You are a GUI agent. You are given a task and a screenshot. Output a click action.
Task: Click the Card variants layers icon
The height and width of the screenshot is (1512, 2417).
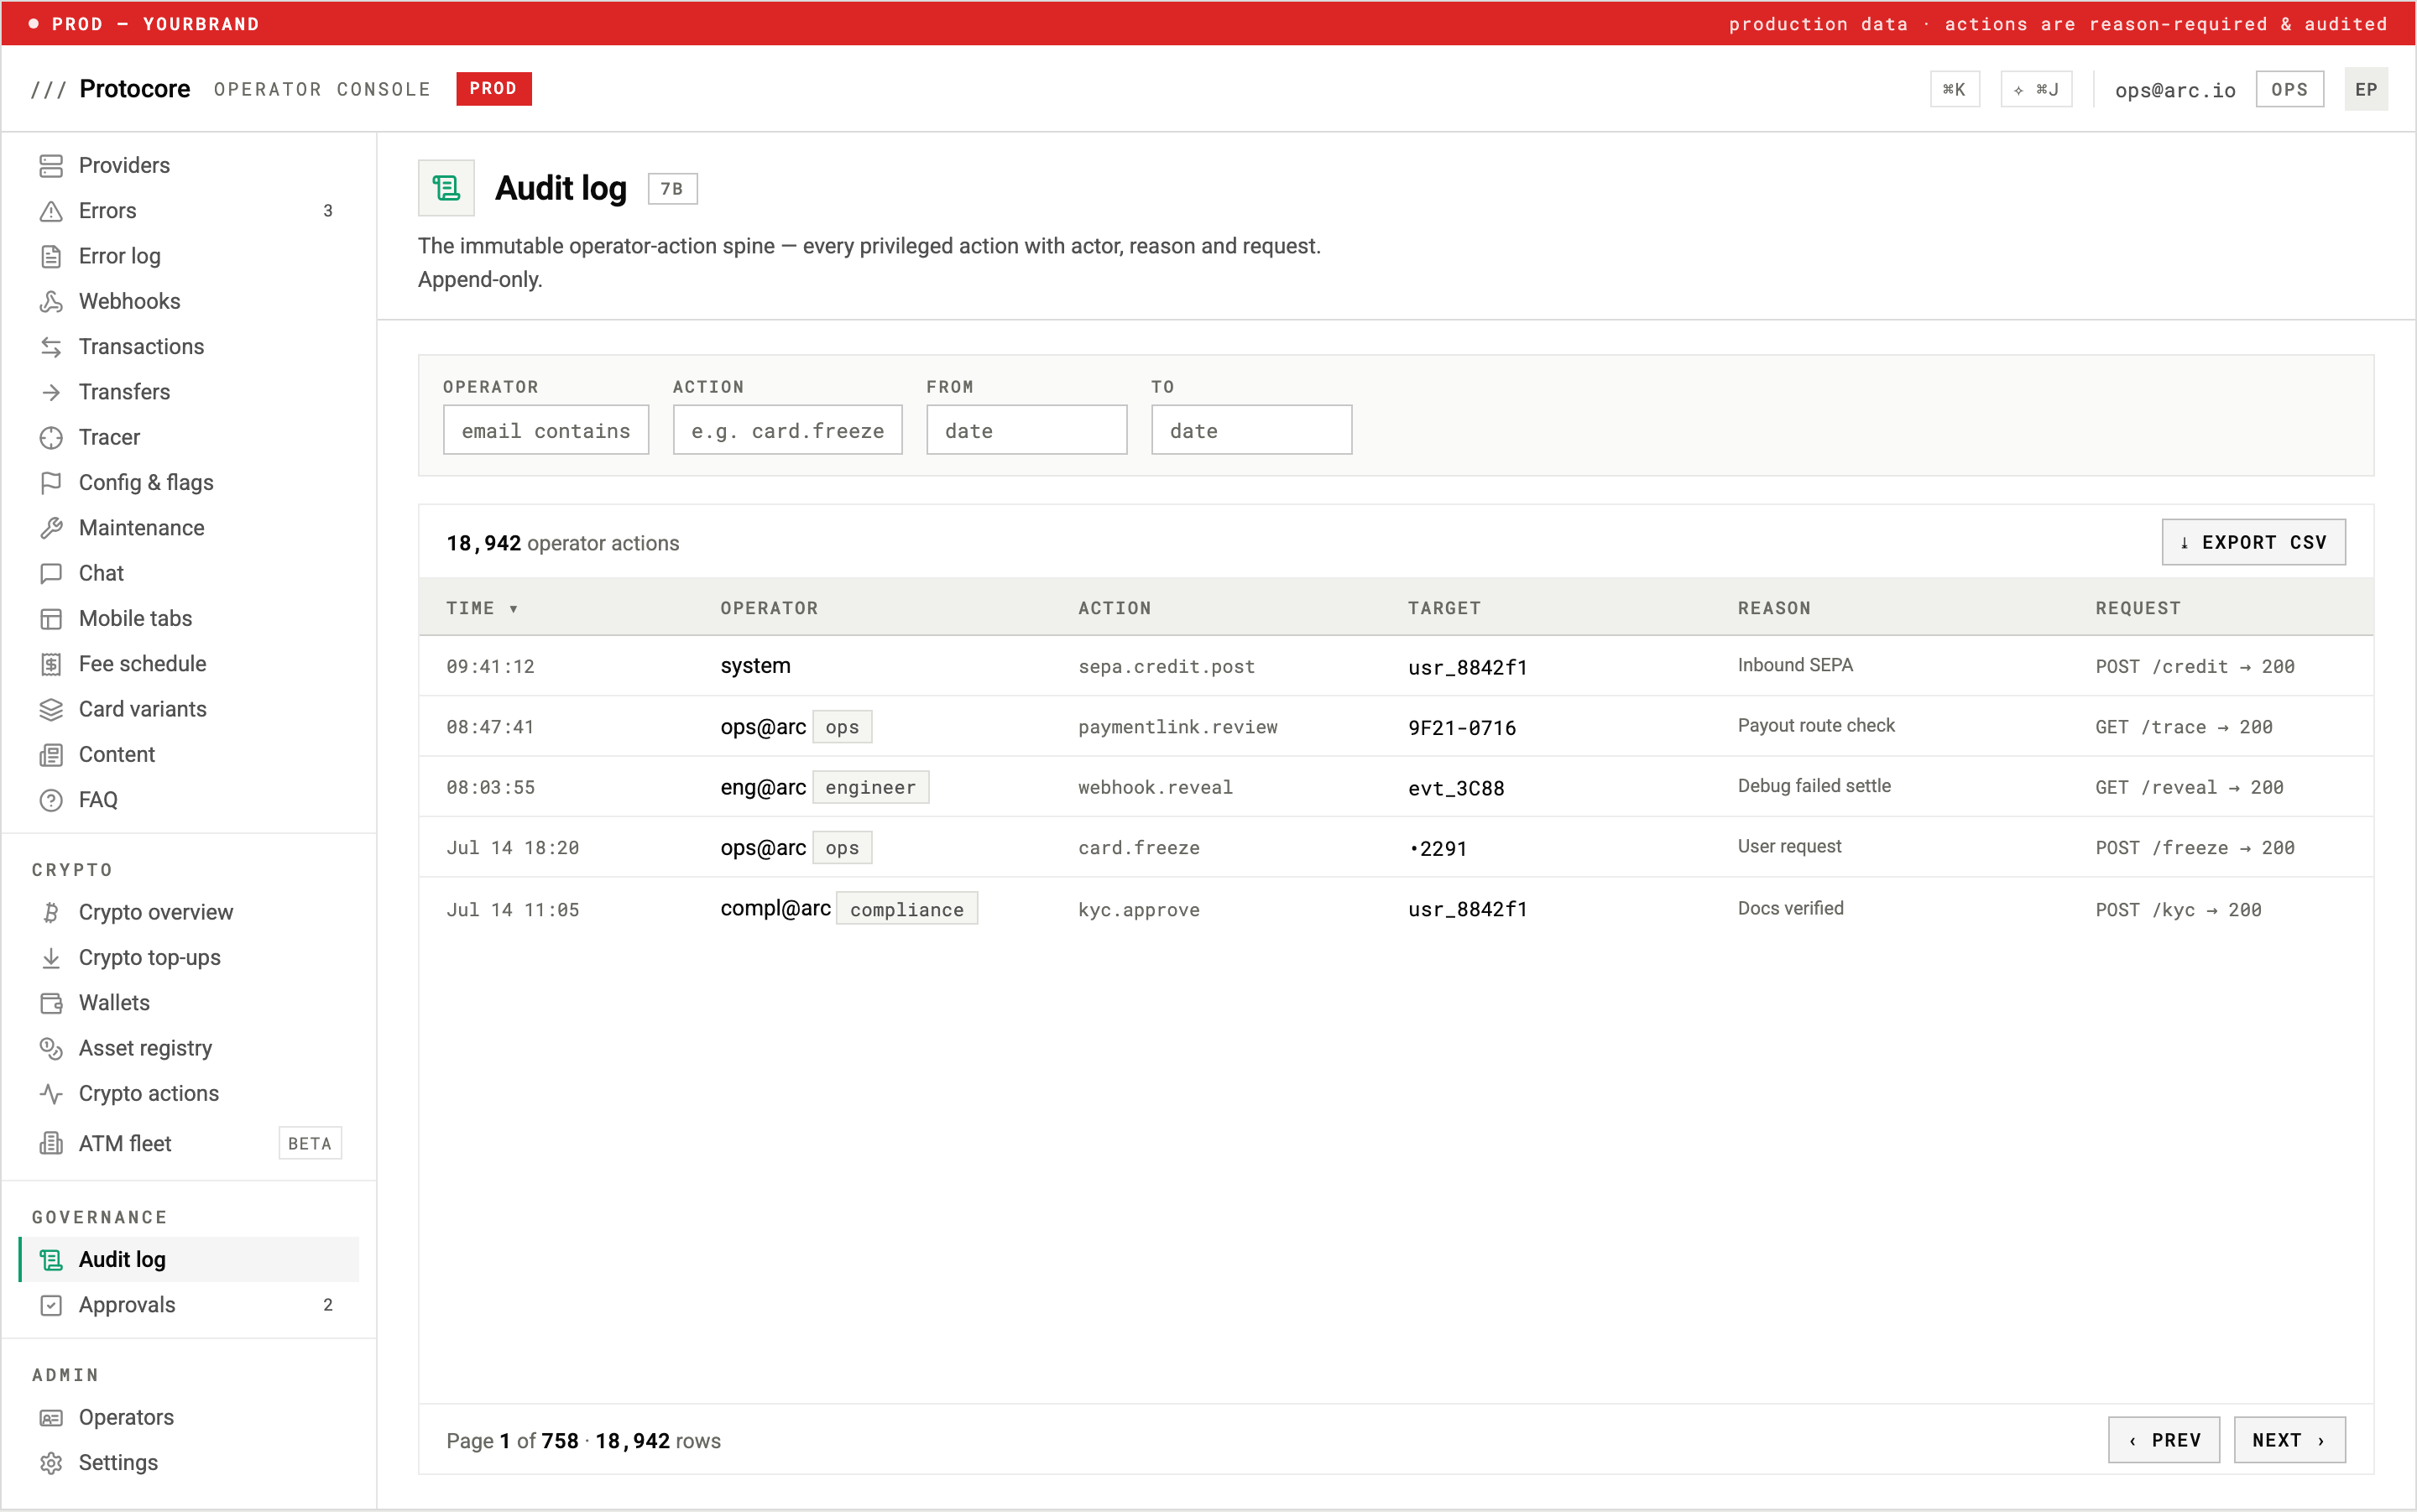point(51,709)
